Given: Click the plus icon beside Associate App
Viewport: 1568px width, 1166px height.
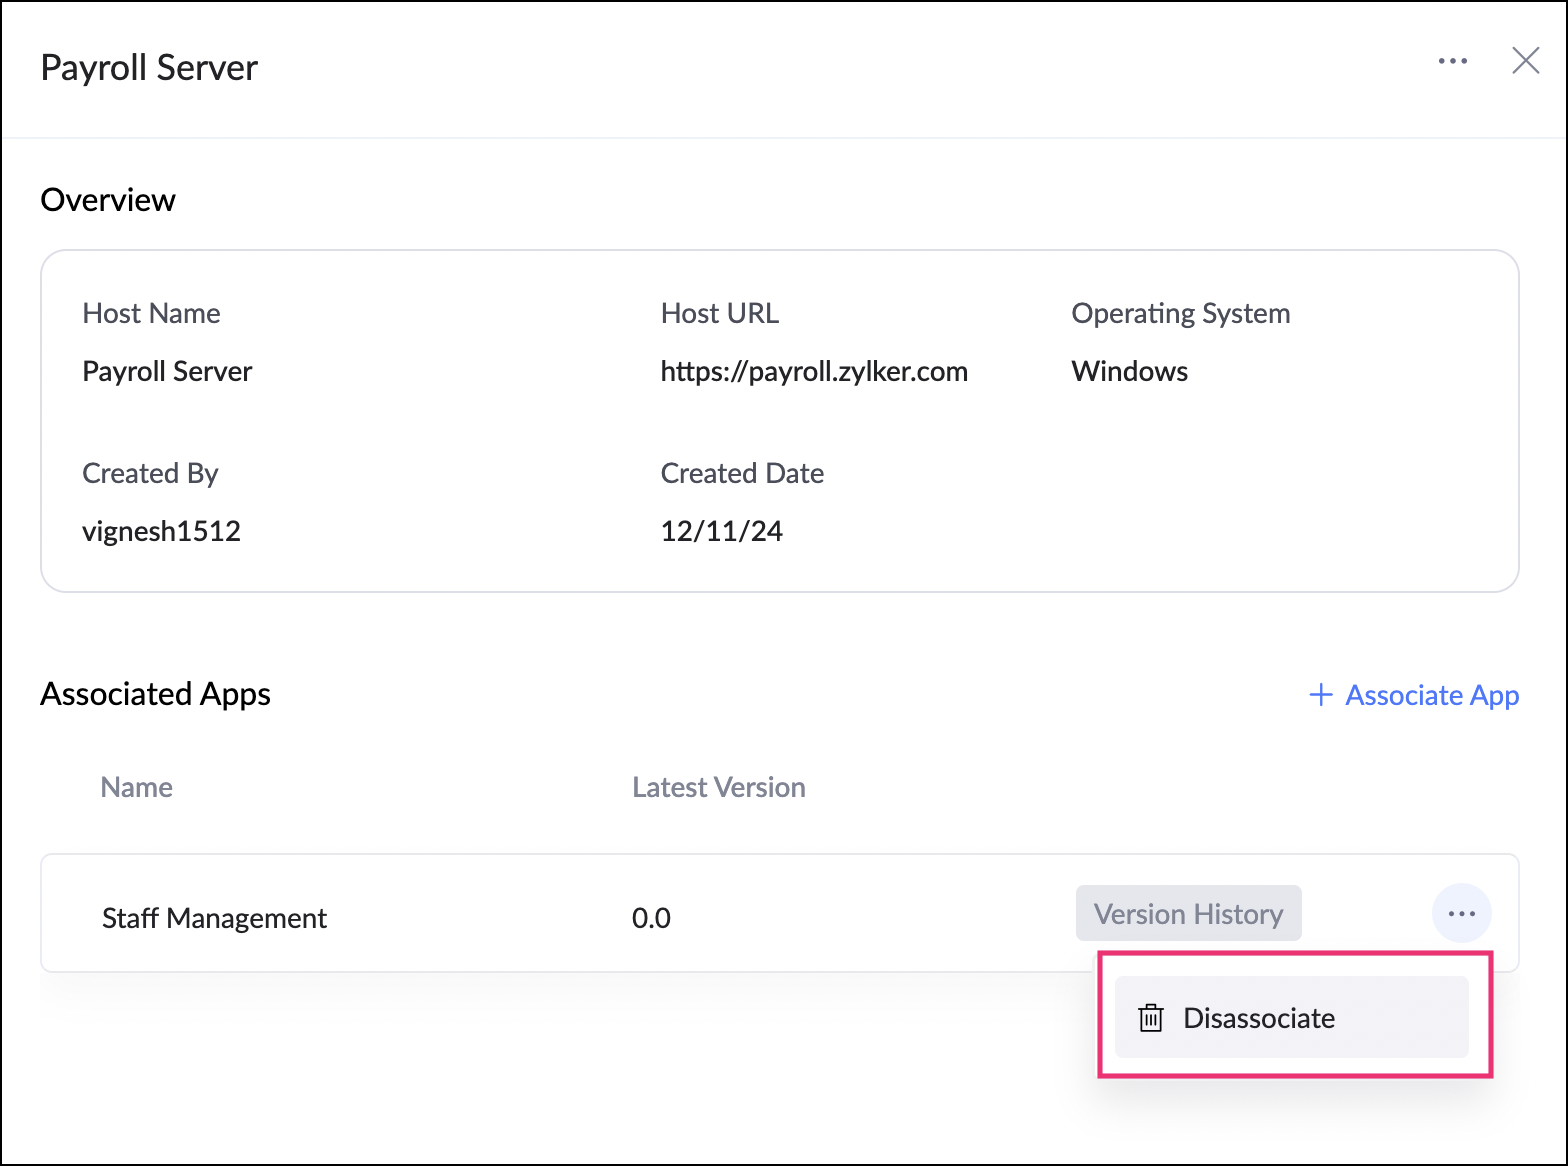Looking at the screenshot, I should pos(1321,695).
